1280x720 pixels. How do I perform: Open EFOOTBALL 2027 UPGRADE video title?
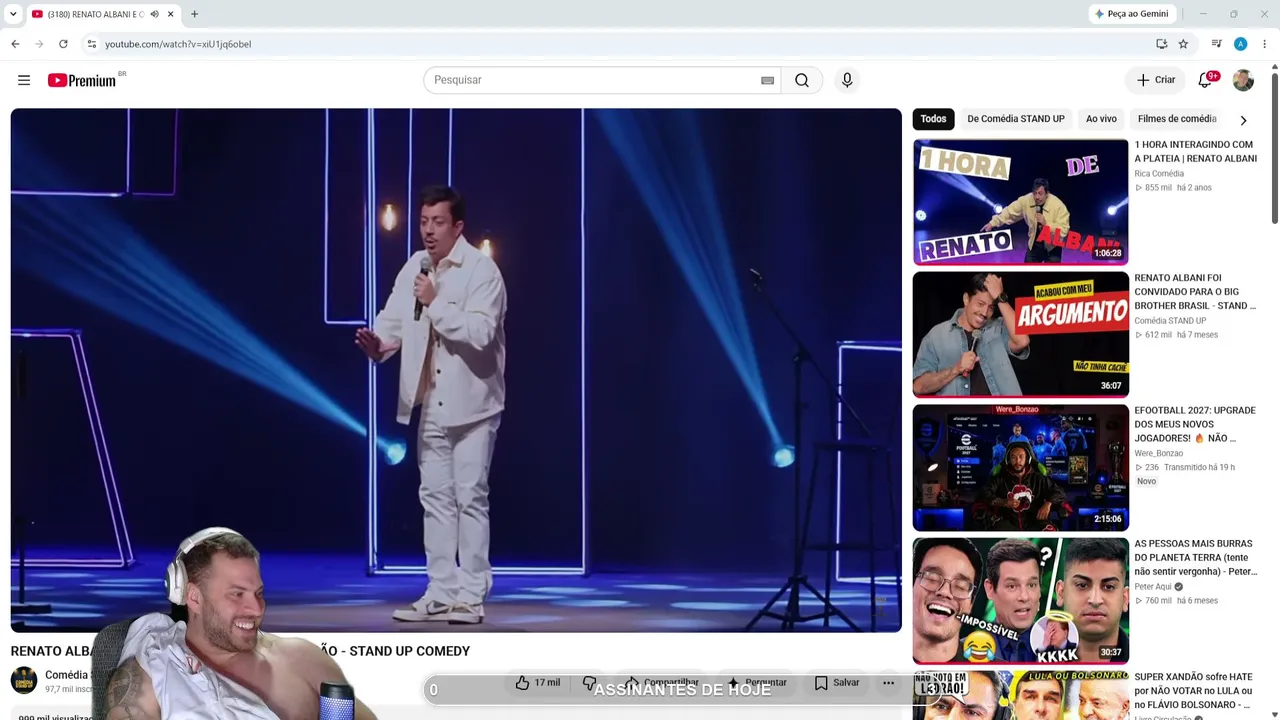pos(1195,424)
